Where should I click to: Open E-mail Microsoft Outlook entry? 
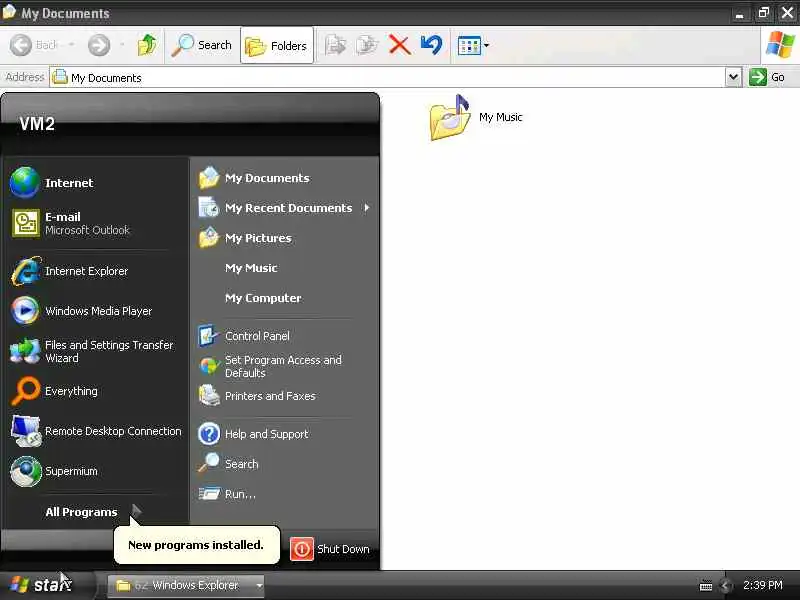point(97,223)
